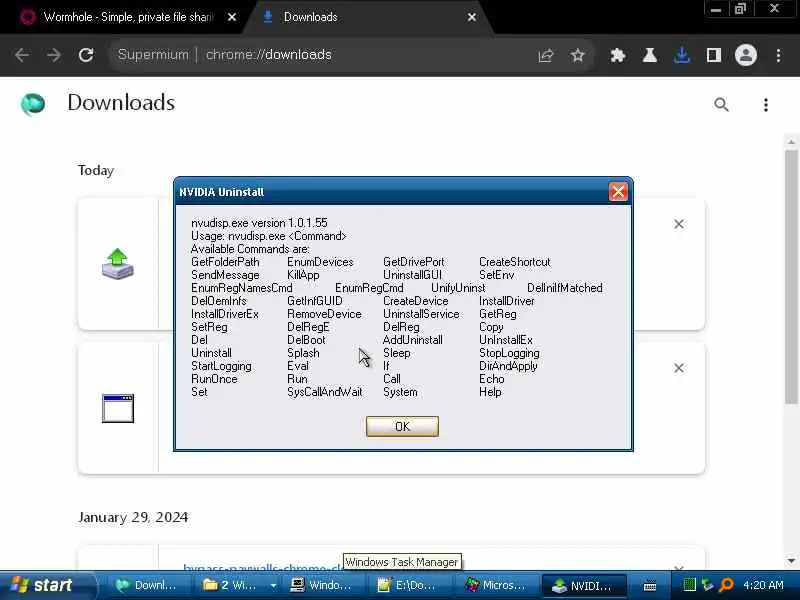
Task: Expand the taskbar group dropdown arrow
Action: click(x=273, y=585)
